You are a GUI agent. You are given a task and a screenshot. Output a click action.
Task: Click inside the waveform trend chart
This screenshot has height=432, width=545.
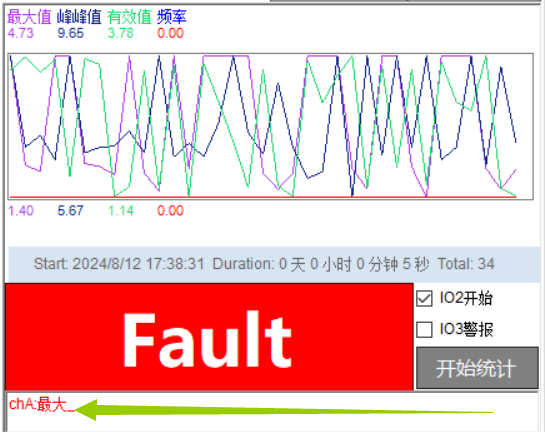coord(271,126)
